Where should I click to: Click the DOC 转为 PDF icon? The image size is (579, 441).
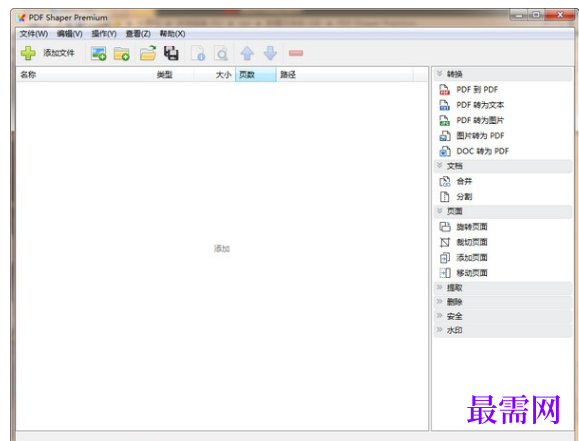tap(445, 151)
